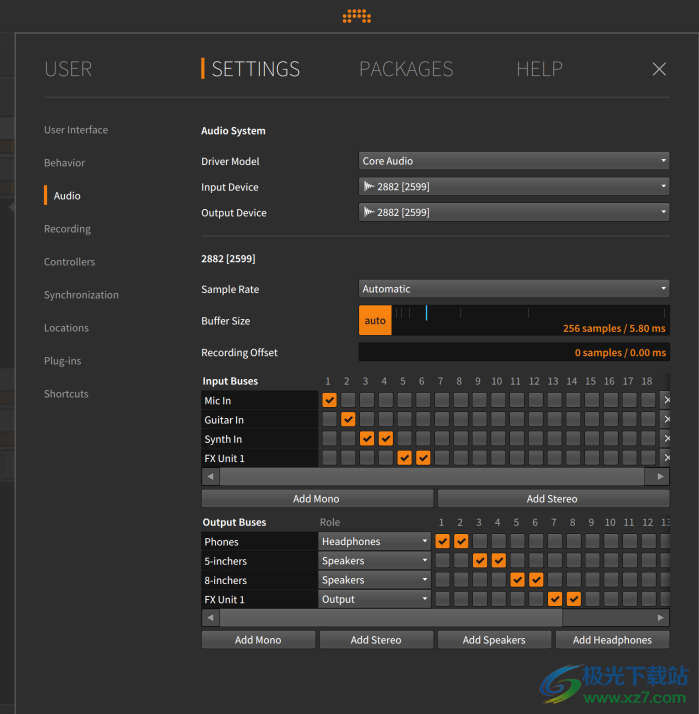The image size is (699, 714).
Task: Uncheck Synth In channel 3
Action: tap(367, 439)
